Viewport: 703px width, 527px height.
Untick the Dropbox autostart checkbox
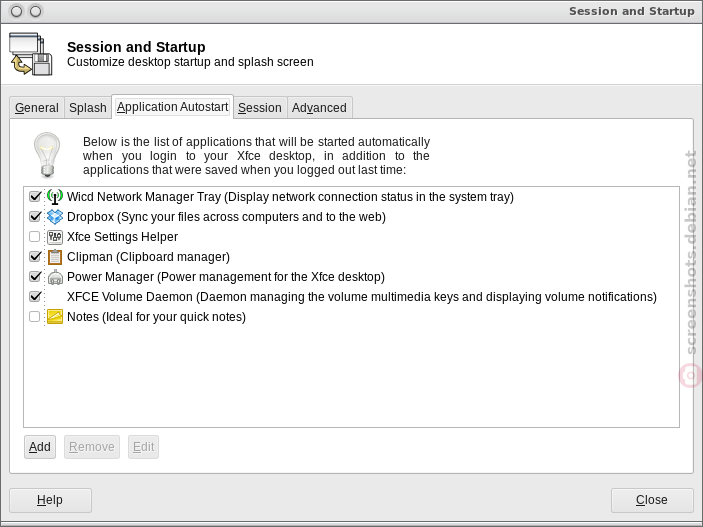click(35, 217)
